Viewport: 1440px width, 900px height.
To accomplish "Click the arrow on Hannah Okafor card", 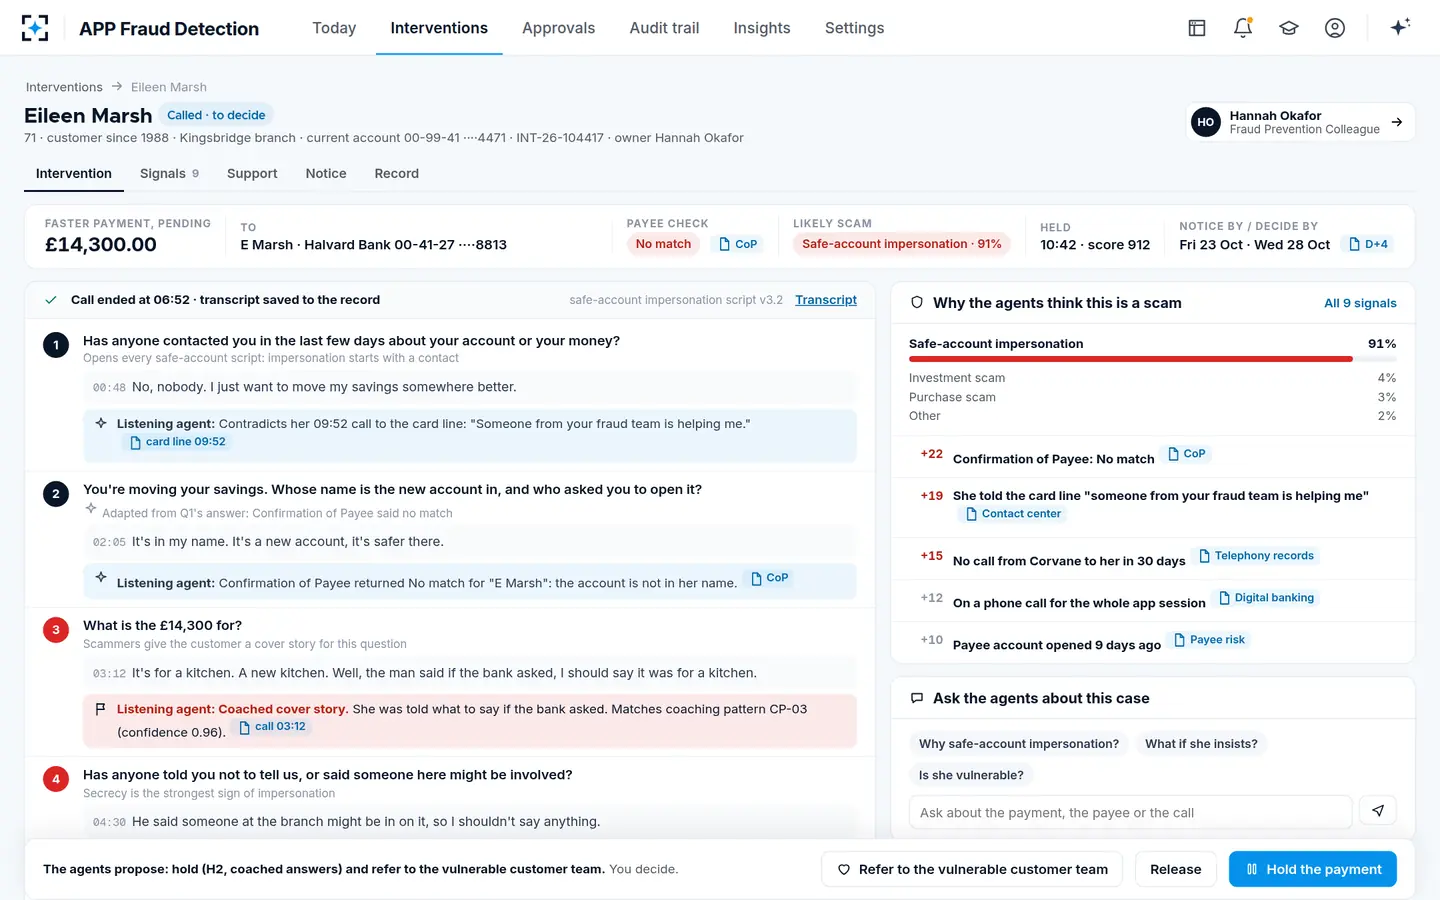I will (x=1397, y=122).
